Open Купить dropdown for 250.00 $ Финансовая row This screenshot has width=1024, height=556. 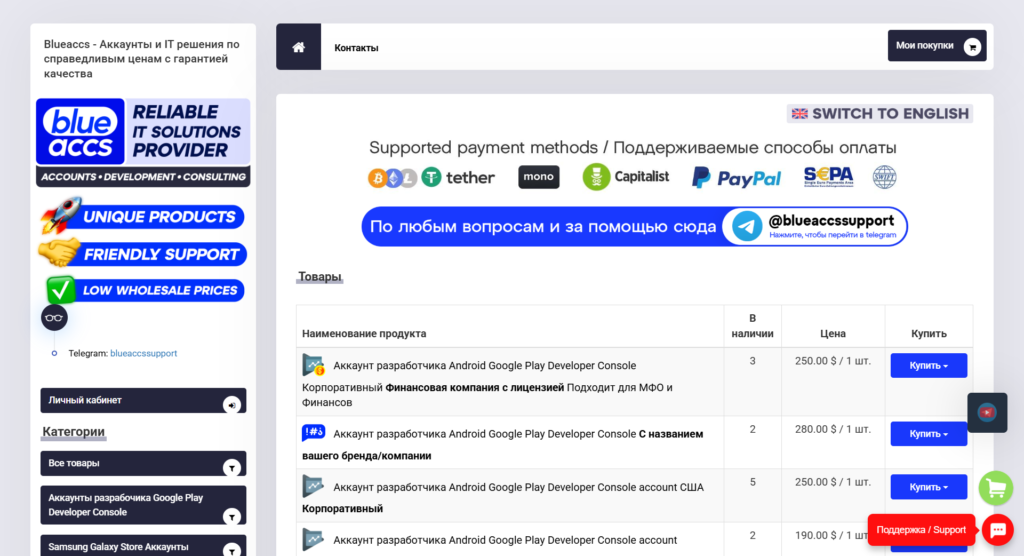click(x=928, y=365)
